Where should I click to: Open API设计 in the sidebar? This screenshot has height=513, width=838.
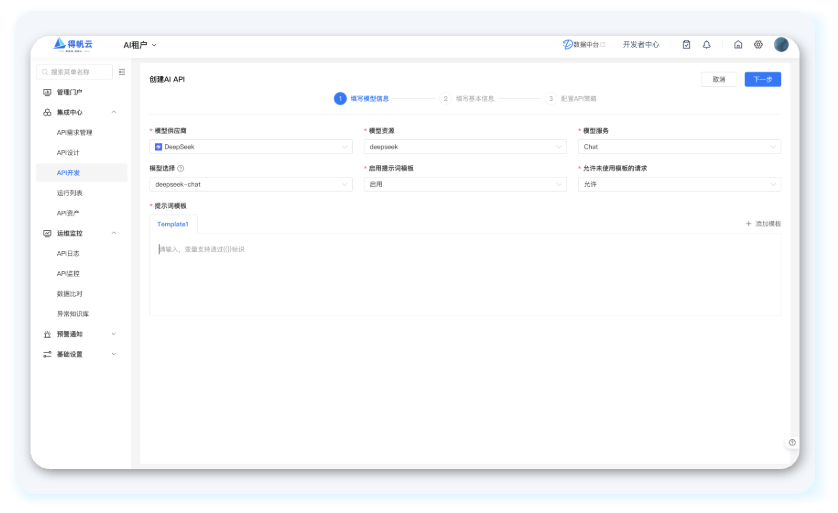point(68,153)
